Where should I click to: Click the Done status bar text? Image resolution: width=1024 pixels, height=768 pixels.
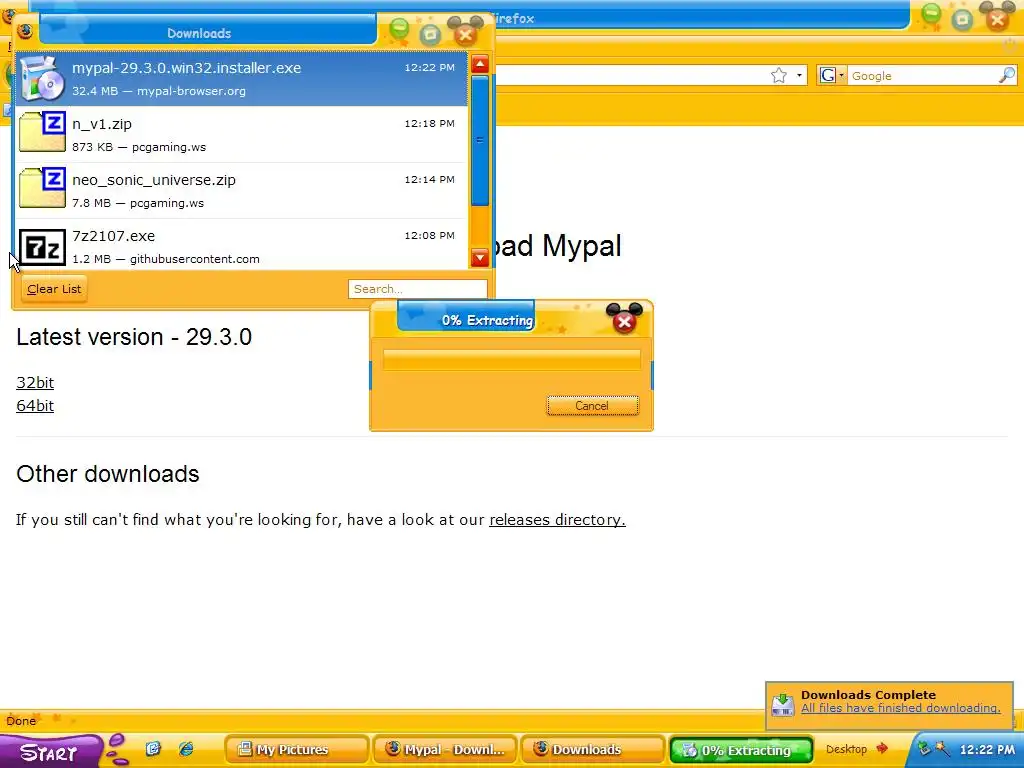[21, 721]
